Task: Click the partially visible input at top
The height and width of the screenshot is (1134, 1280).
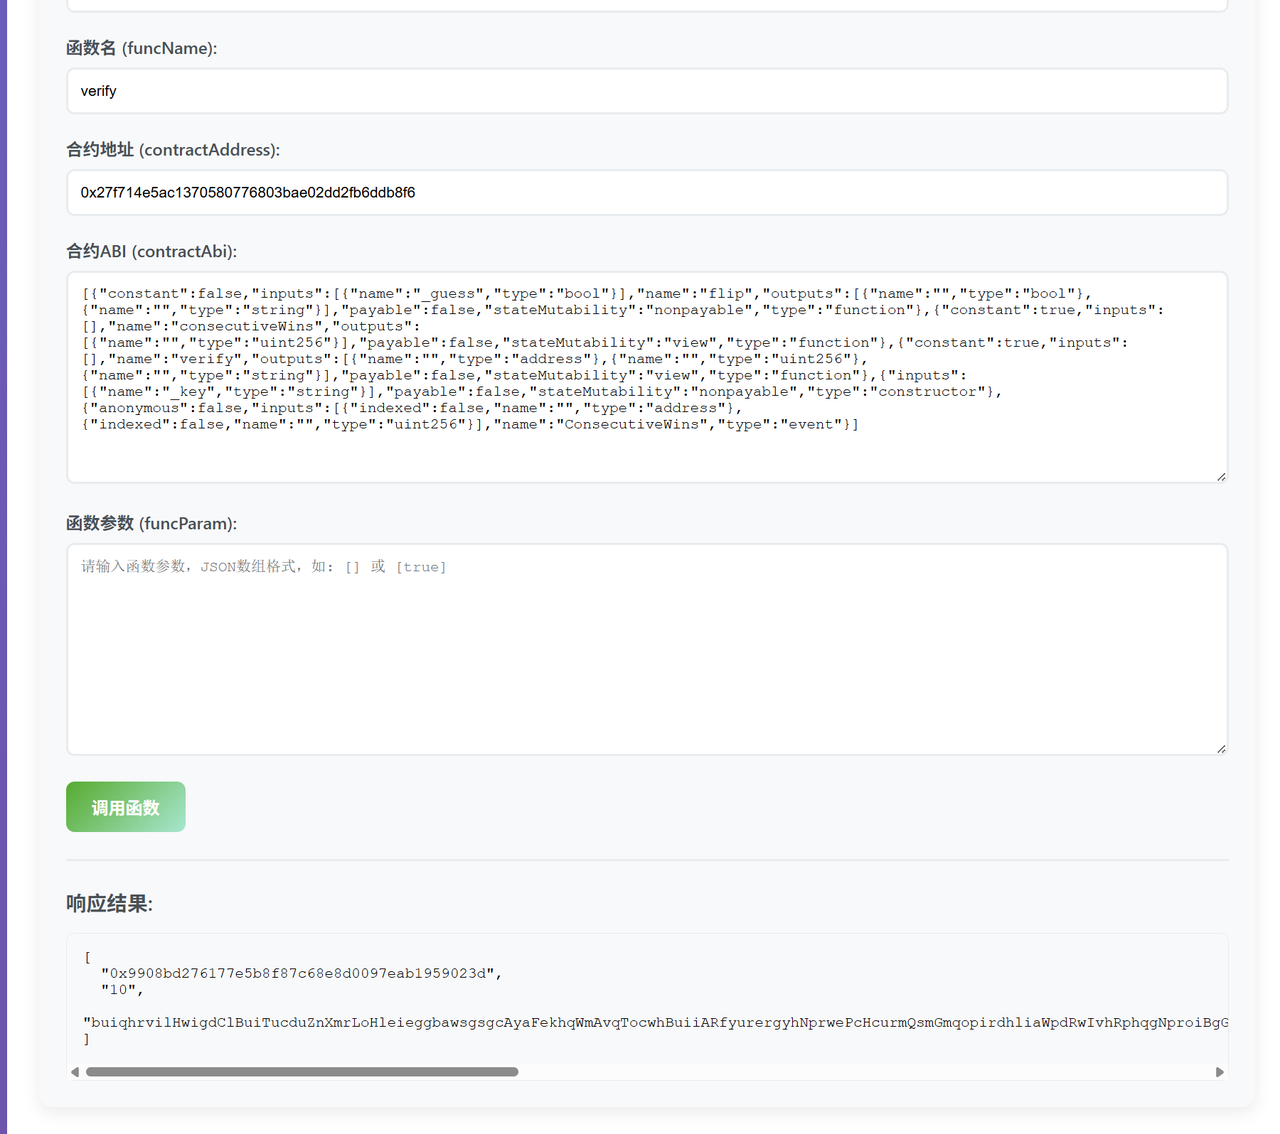Action: (646, 6)
